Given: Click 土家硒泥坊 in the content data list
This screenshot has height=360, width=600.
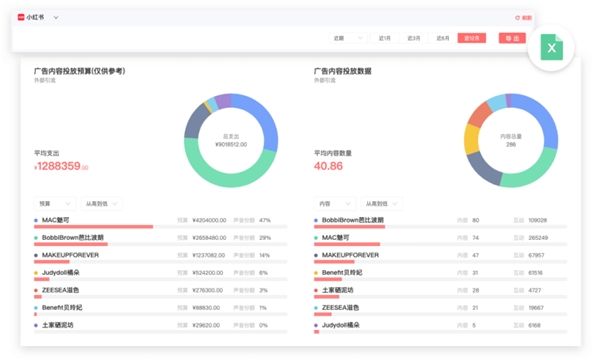Looking at the screenshot, I should [x=338, y=290].
